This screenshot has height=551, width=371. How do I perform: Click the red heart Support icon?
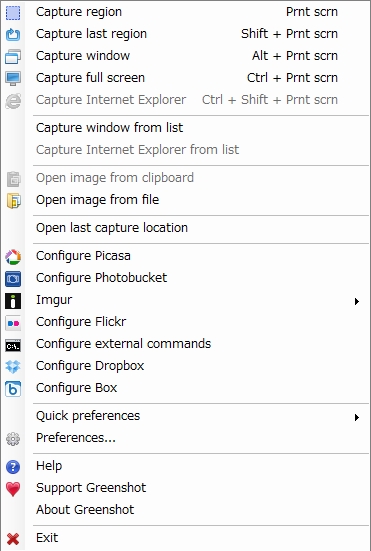(13, 489)
